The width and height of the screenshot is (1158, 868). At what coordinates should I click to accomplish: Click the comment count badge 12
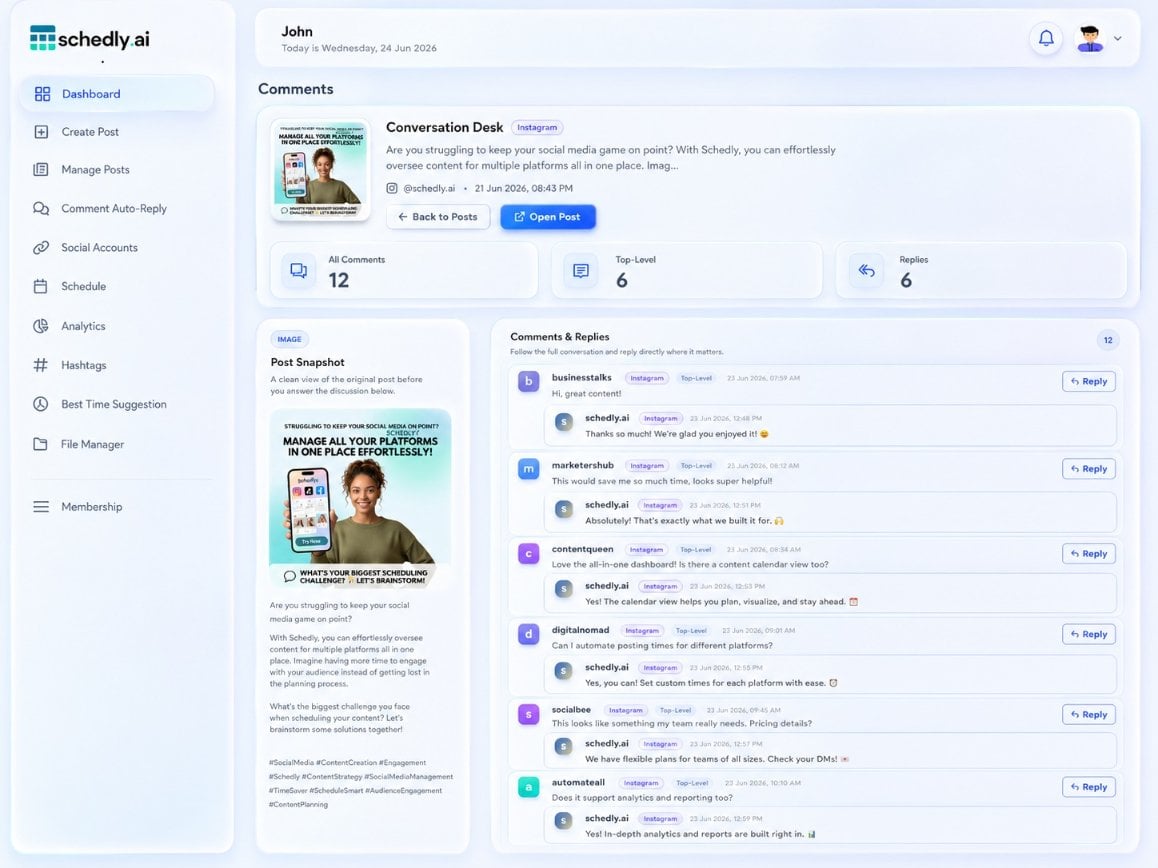pyautogui.click(x=1108, y=340)
